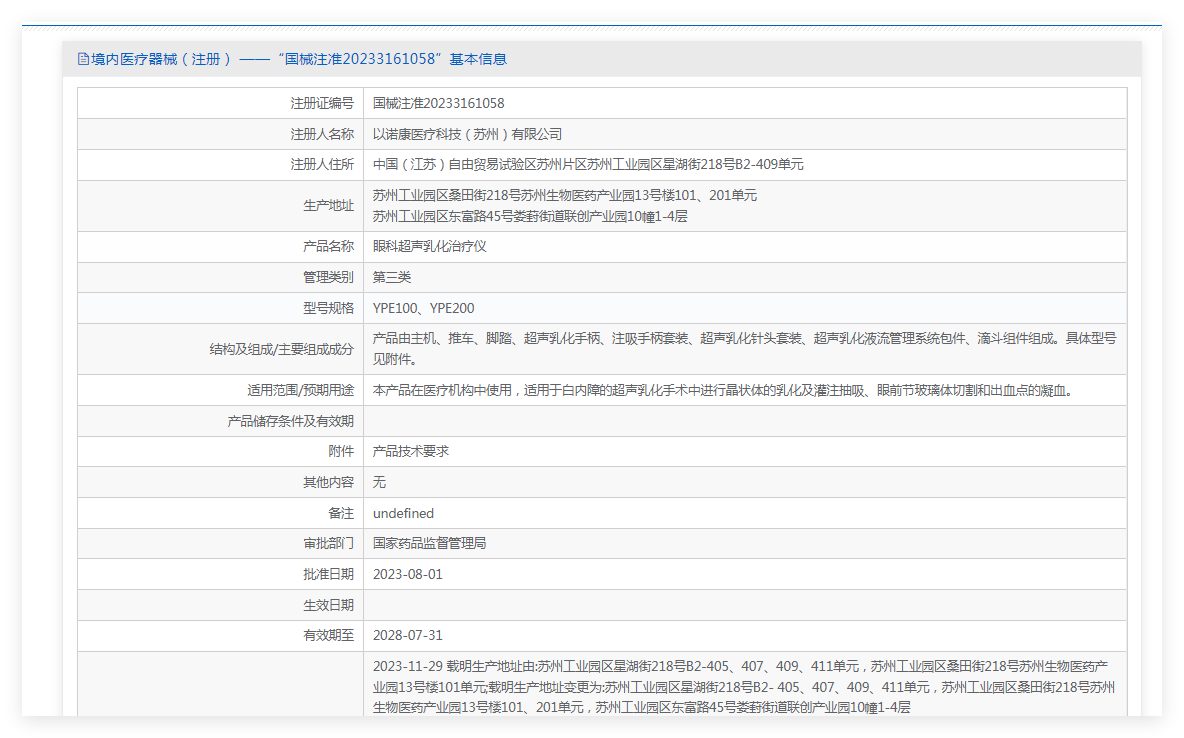
Task: Click the 备注 label
Action: (341, 514)
